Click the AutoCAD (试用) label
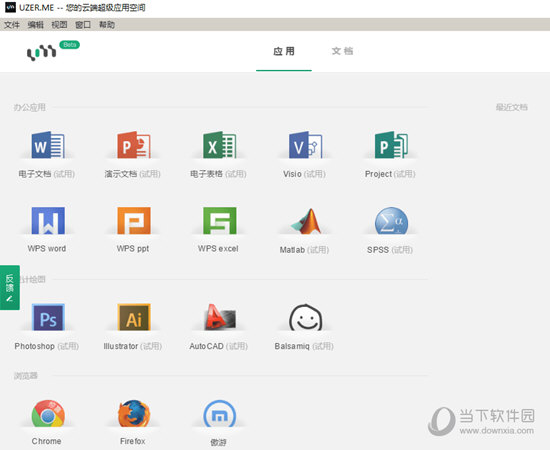Viewport: 550px width, 450px height. pos(219,346)
